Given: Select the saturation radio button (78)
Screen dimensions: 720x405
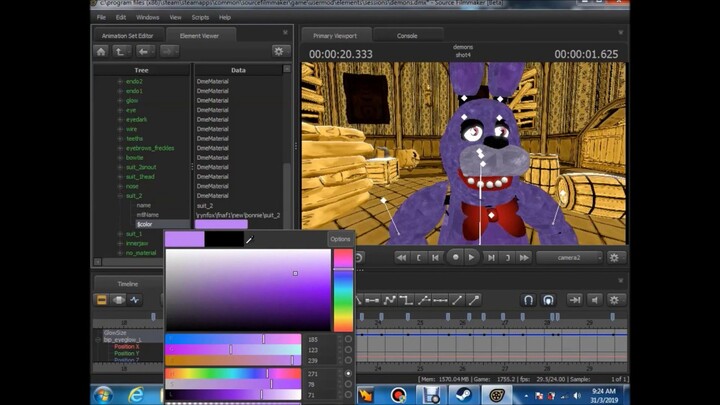Looking at the screenshot, I should tap(348, 384).
